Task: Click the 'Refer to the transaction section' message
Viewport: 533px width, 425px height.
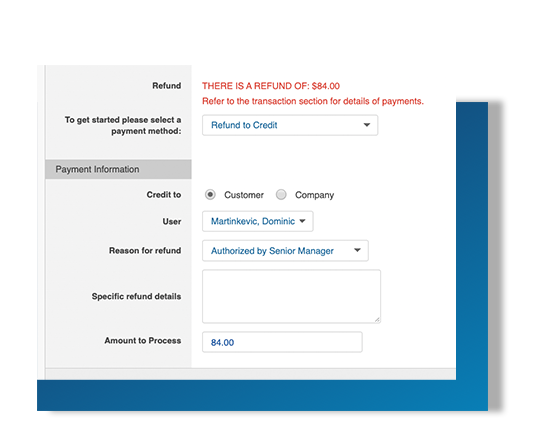Action: [x=313, y=101]
